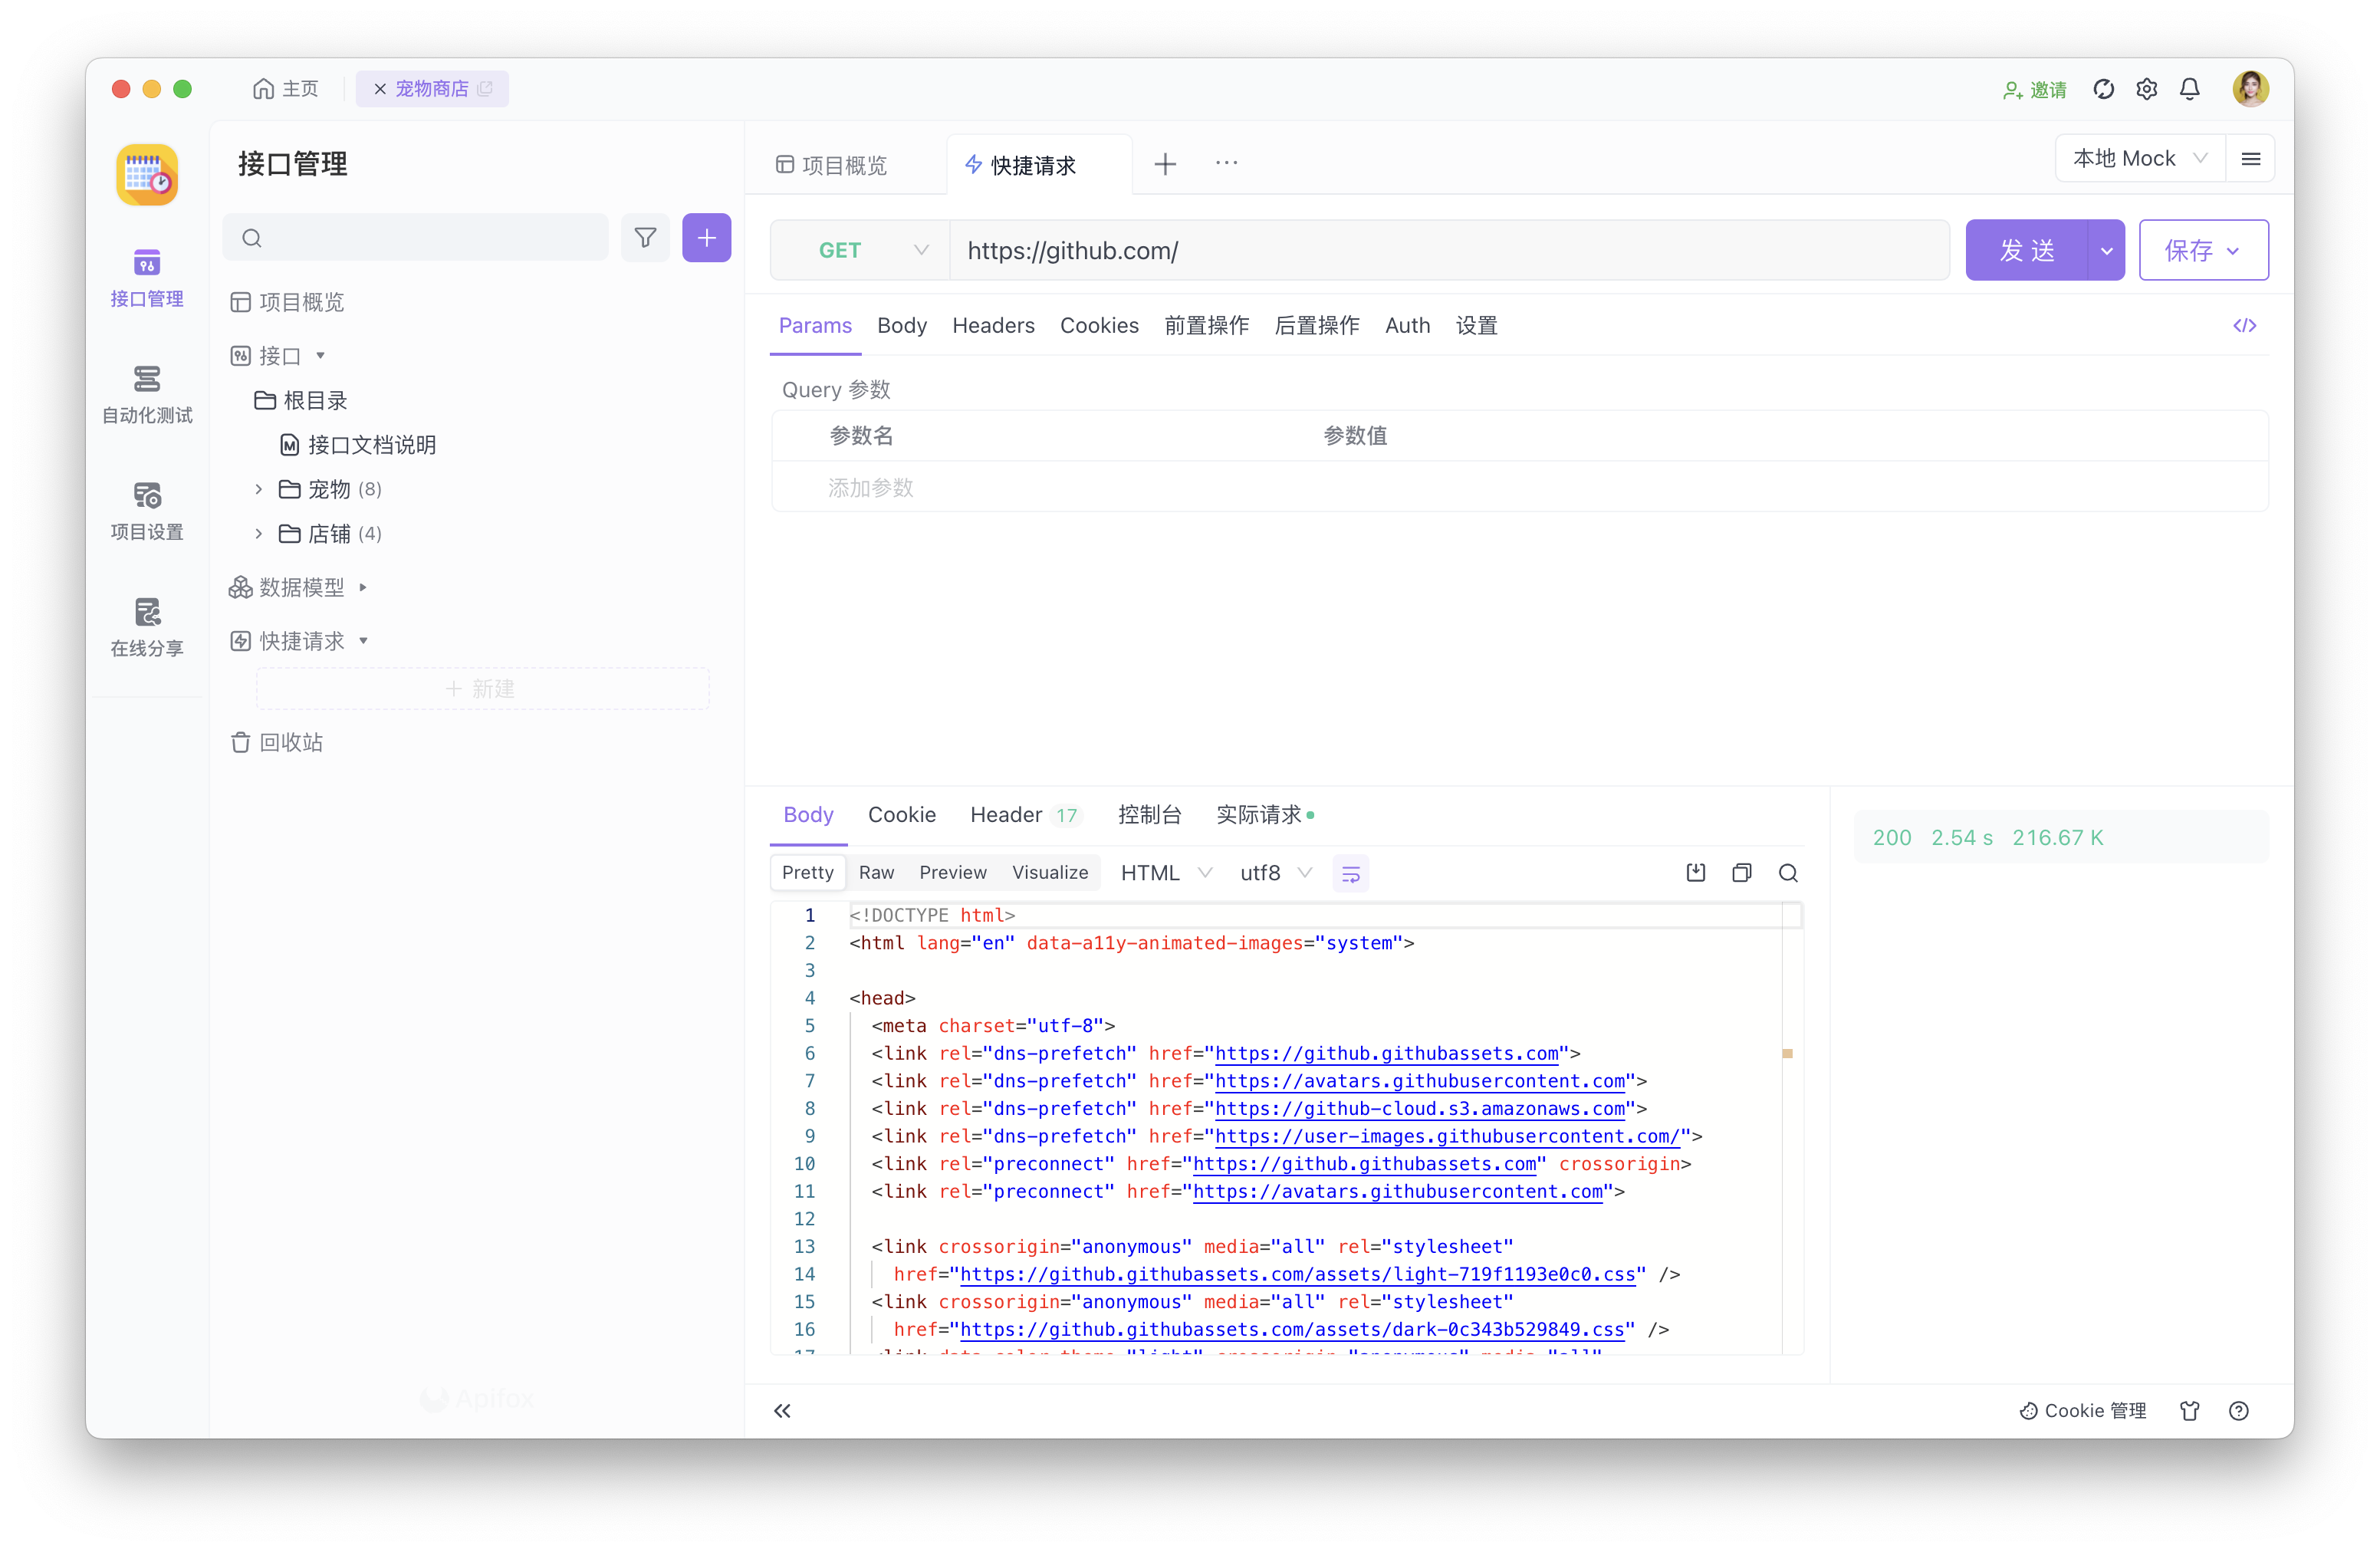2380x1552 pixels.
Task: Open the githubassets.com link on line 6
Action: pyautogui.click(x=1386, y=1053)
